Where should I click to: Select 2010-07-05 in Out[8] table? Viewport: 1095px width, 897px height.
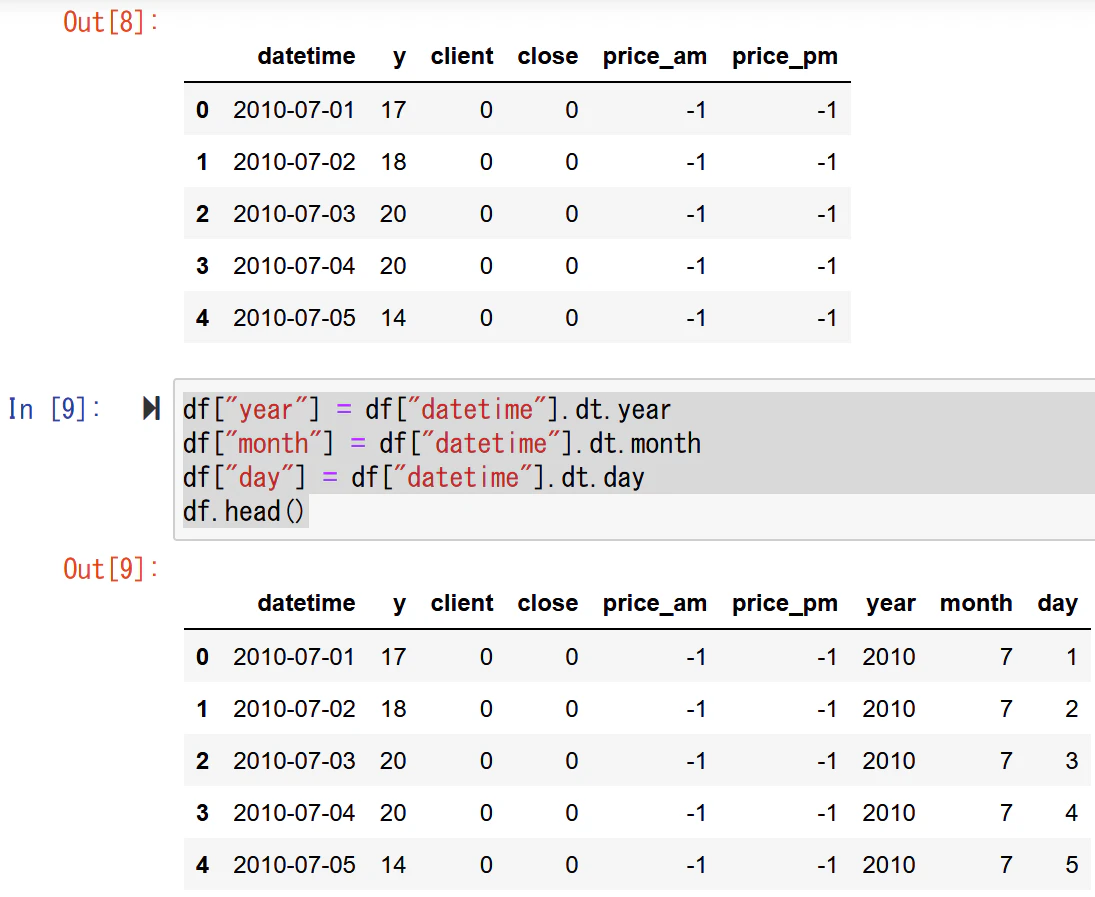(293, 318)
